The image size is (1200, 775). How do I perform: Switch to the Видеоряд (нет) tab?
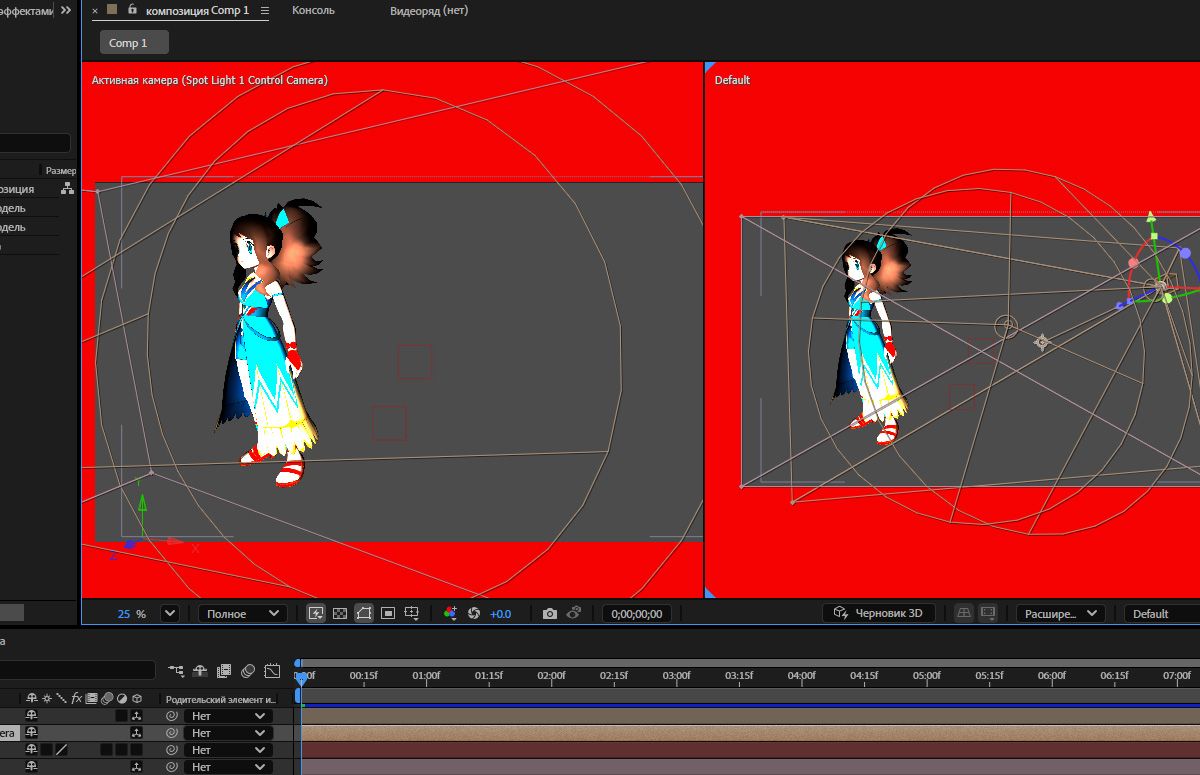(428, 10)
